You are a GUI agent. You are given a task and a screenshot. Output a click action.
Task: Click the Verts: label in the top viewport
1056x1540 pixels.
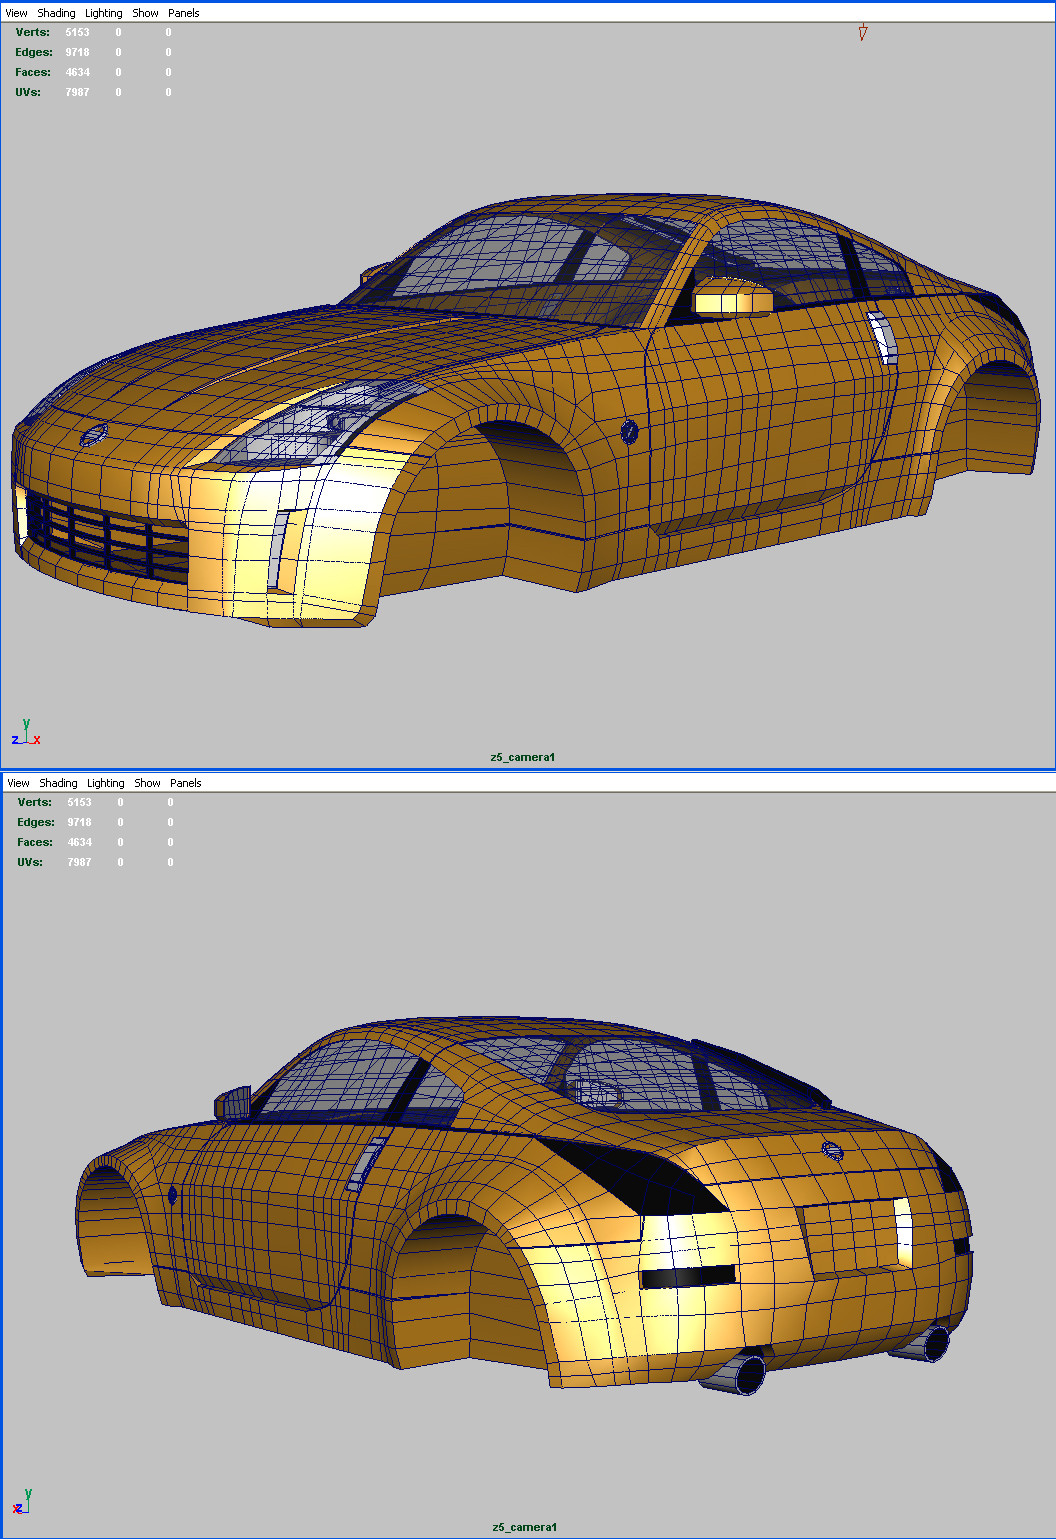(33, 32)
